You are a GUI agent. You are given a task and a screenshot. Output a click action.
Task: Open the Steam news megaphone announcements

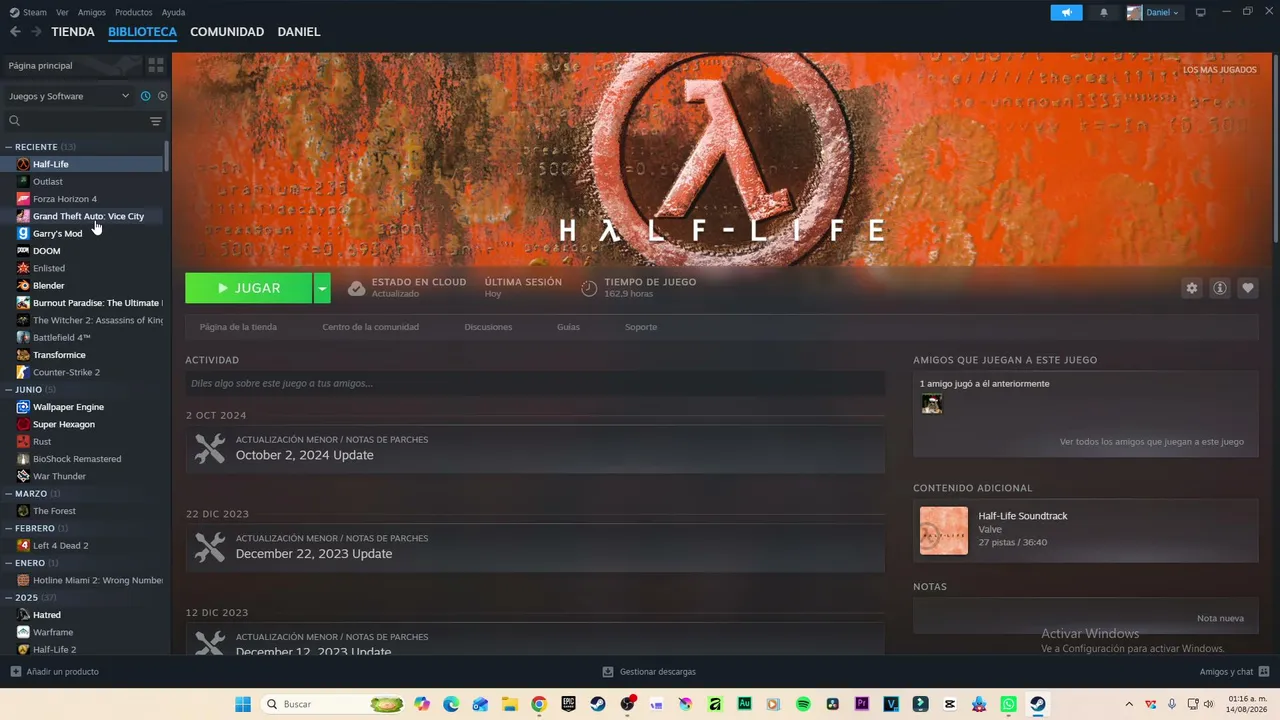[x=1066, y=13]
